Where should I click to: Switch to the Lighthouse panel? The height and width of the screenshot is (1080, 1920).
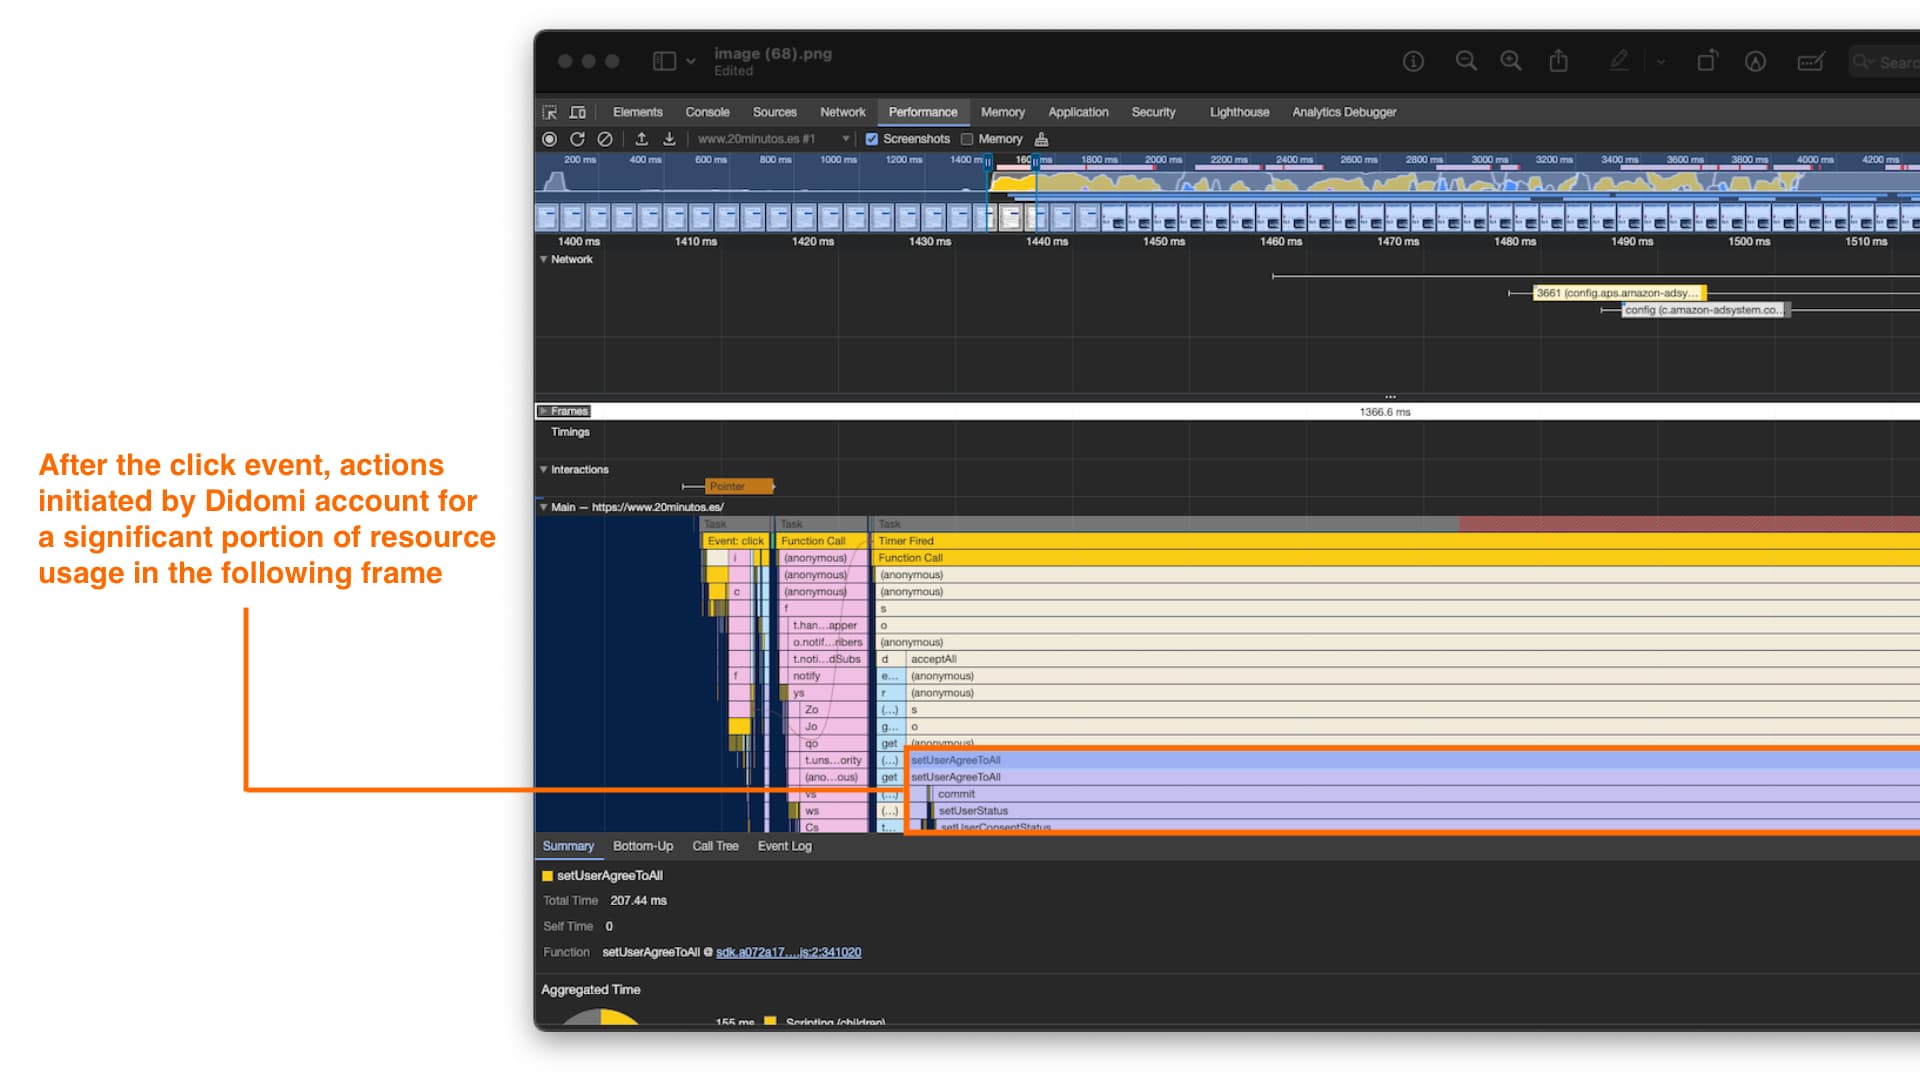point(1239,111)
